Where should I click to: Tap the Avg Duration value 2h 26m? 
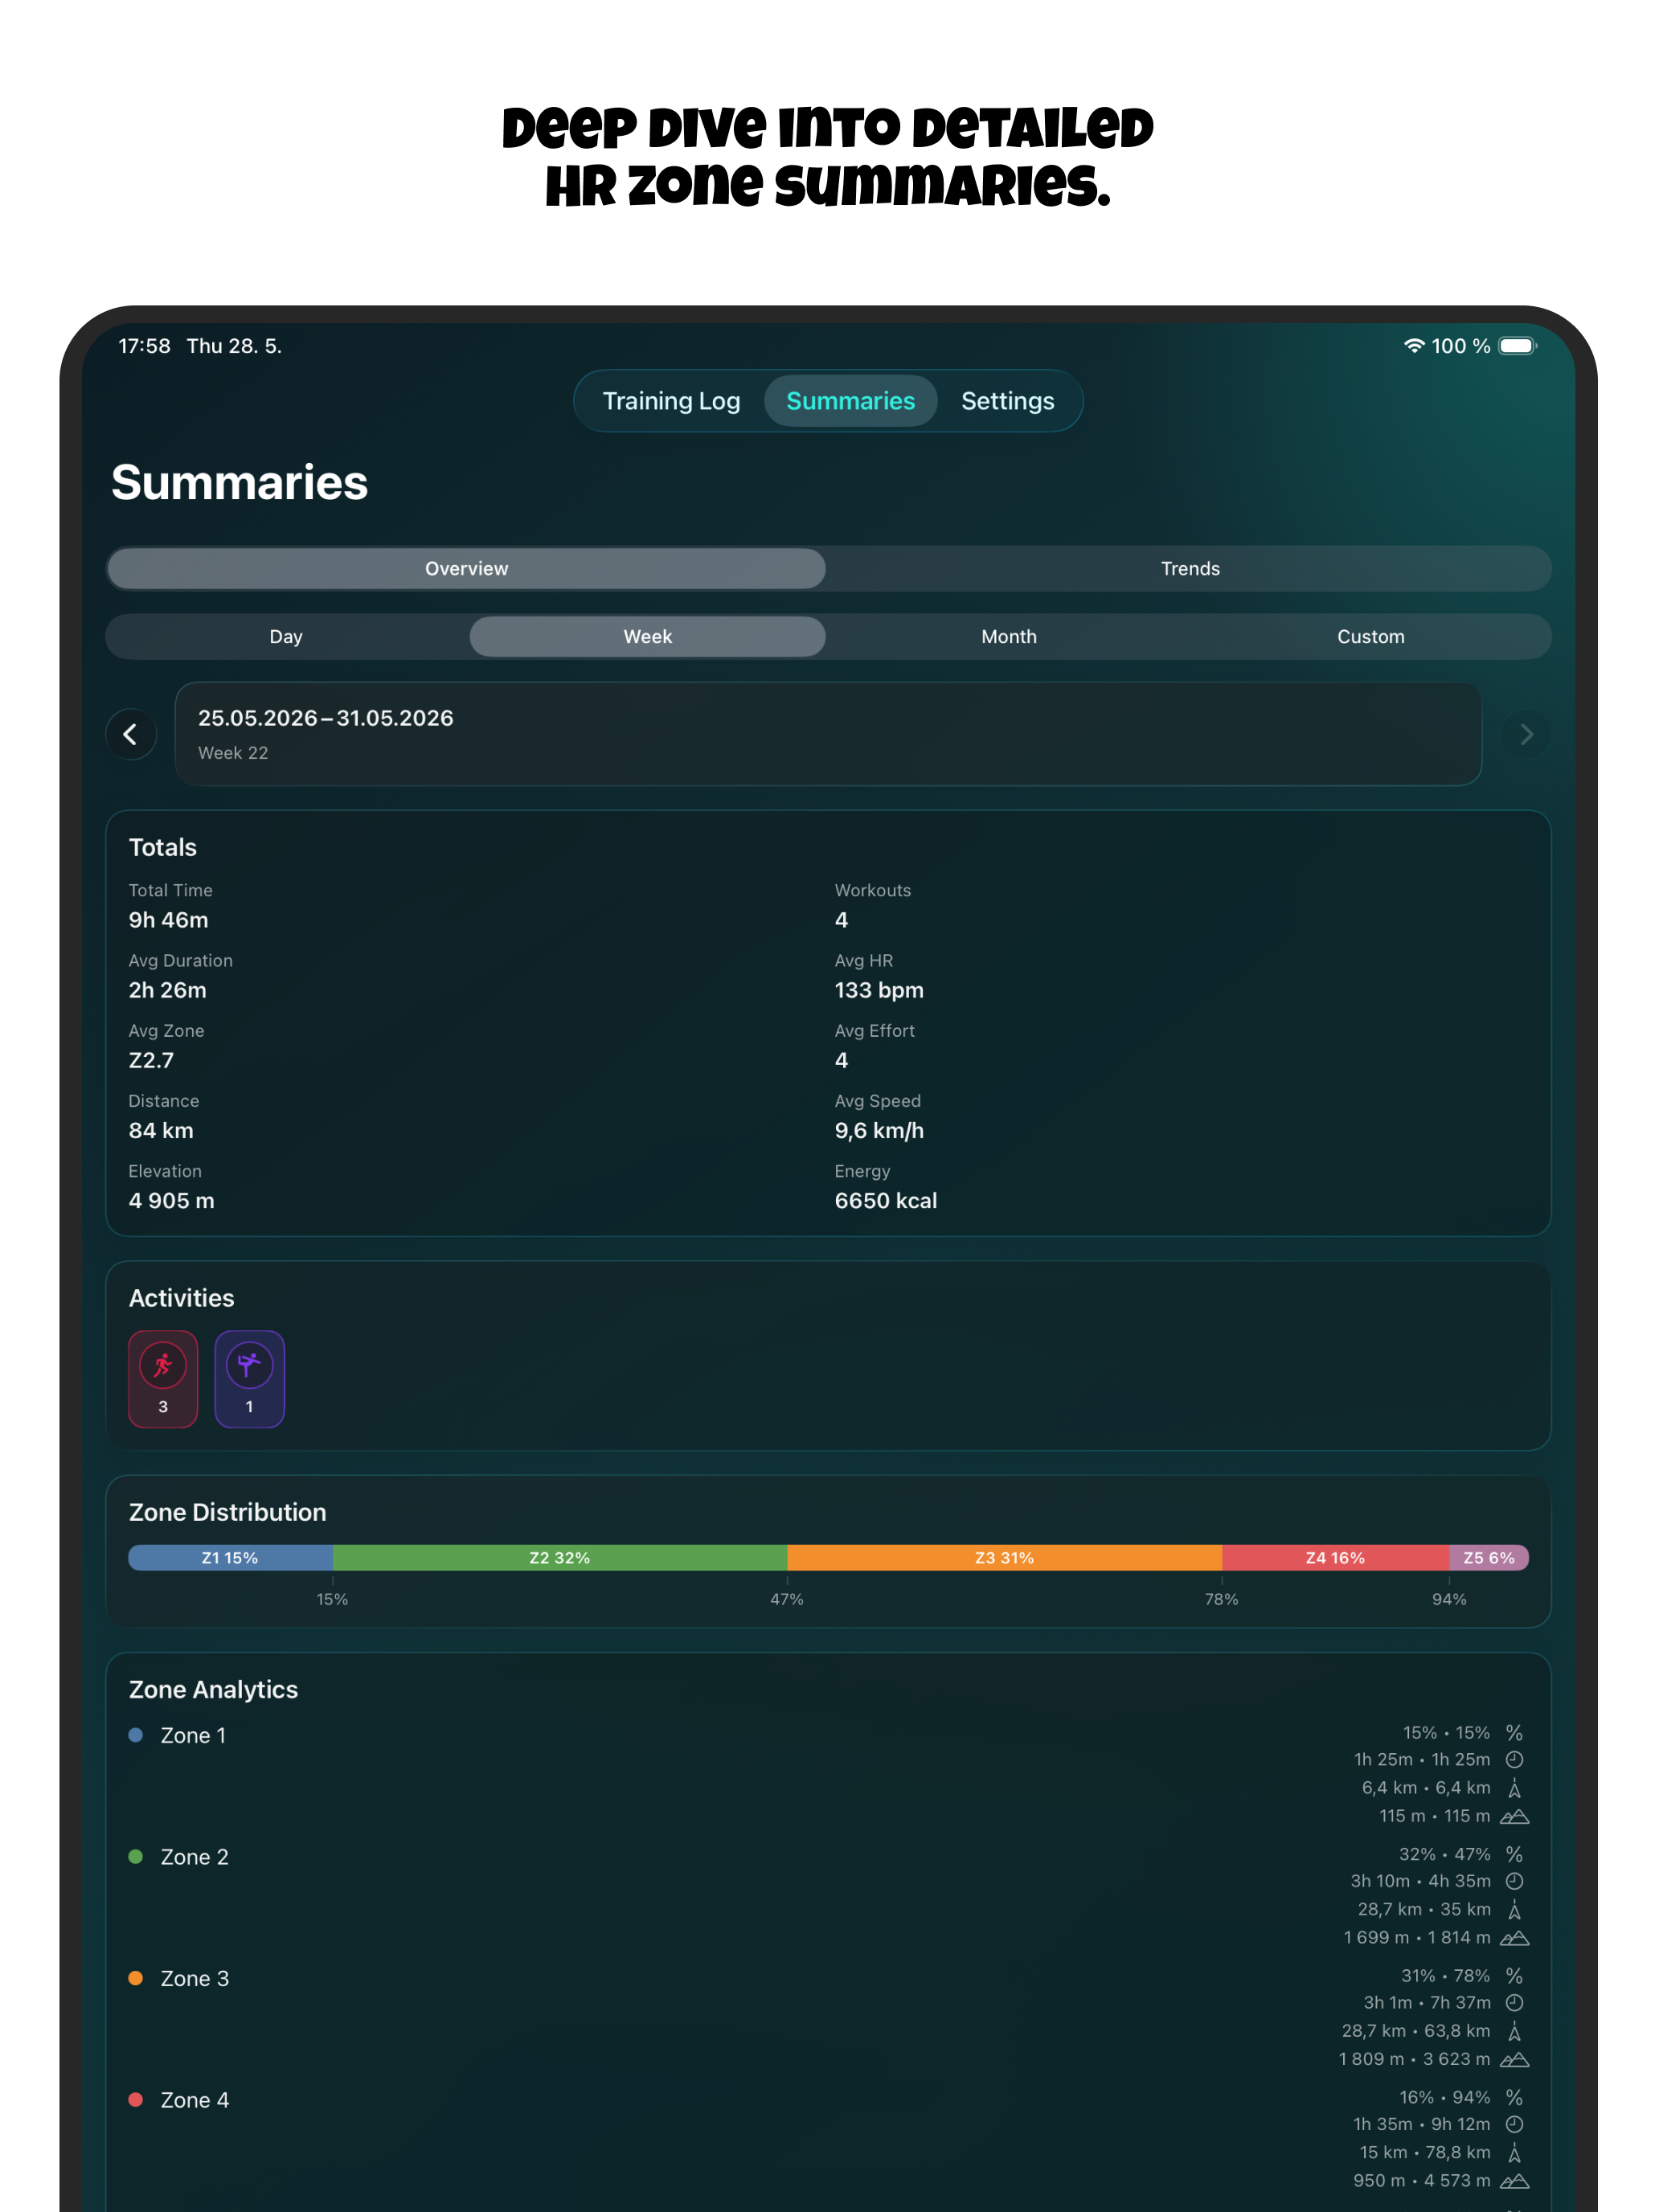(168, 990)
